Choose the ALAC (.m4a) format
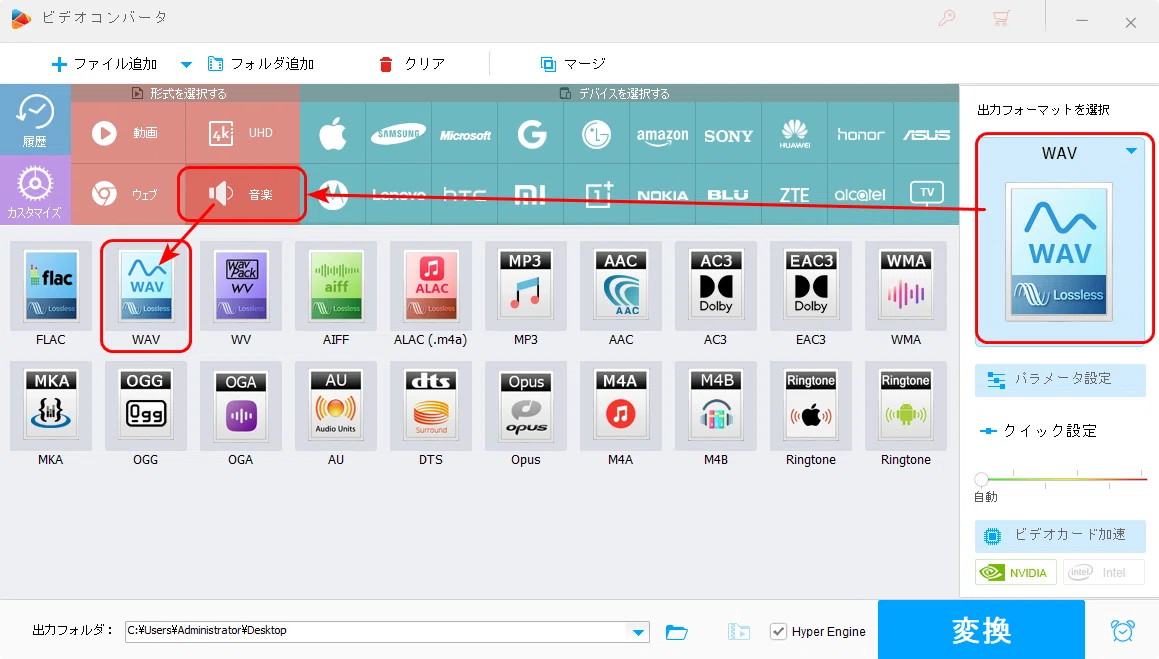Viewport: 1159px width, 659px height. pos(431,286)
